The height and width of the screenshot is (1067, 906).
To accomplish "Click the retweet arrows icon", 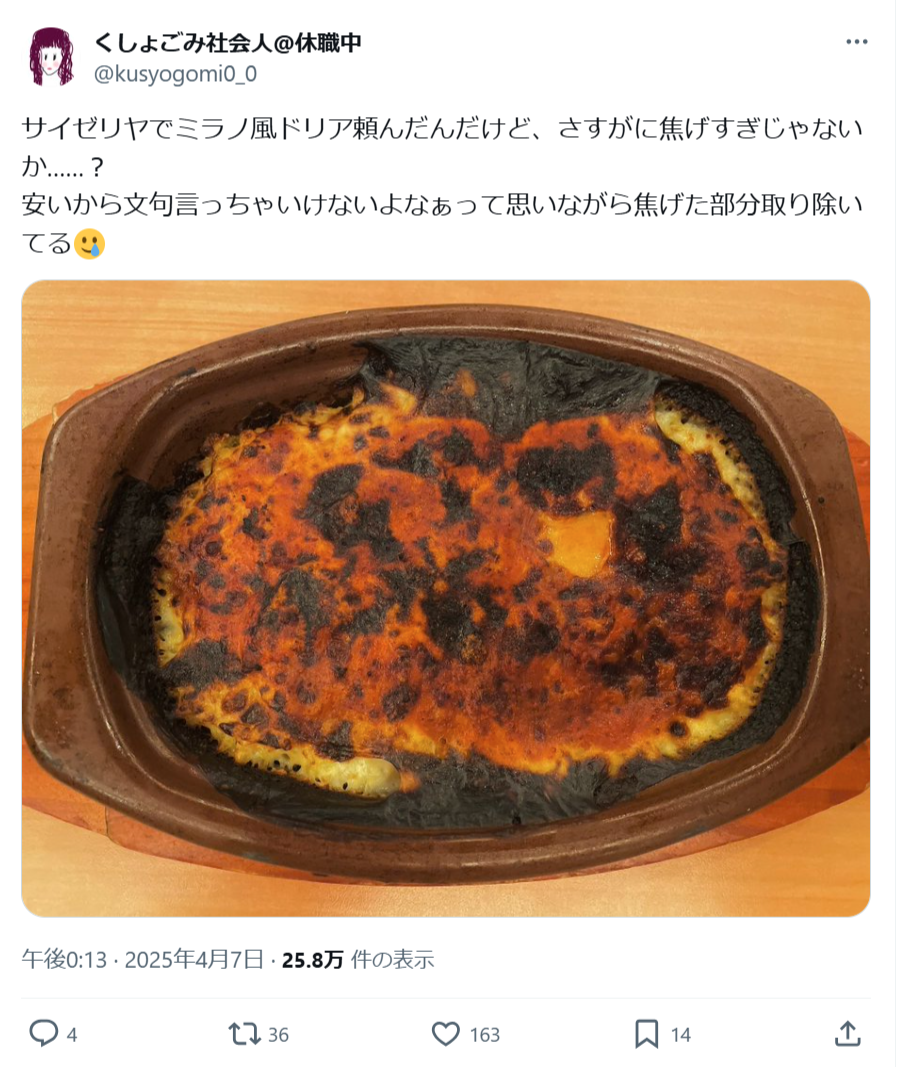I will pos(244,1034).
